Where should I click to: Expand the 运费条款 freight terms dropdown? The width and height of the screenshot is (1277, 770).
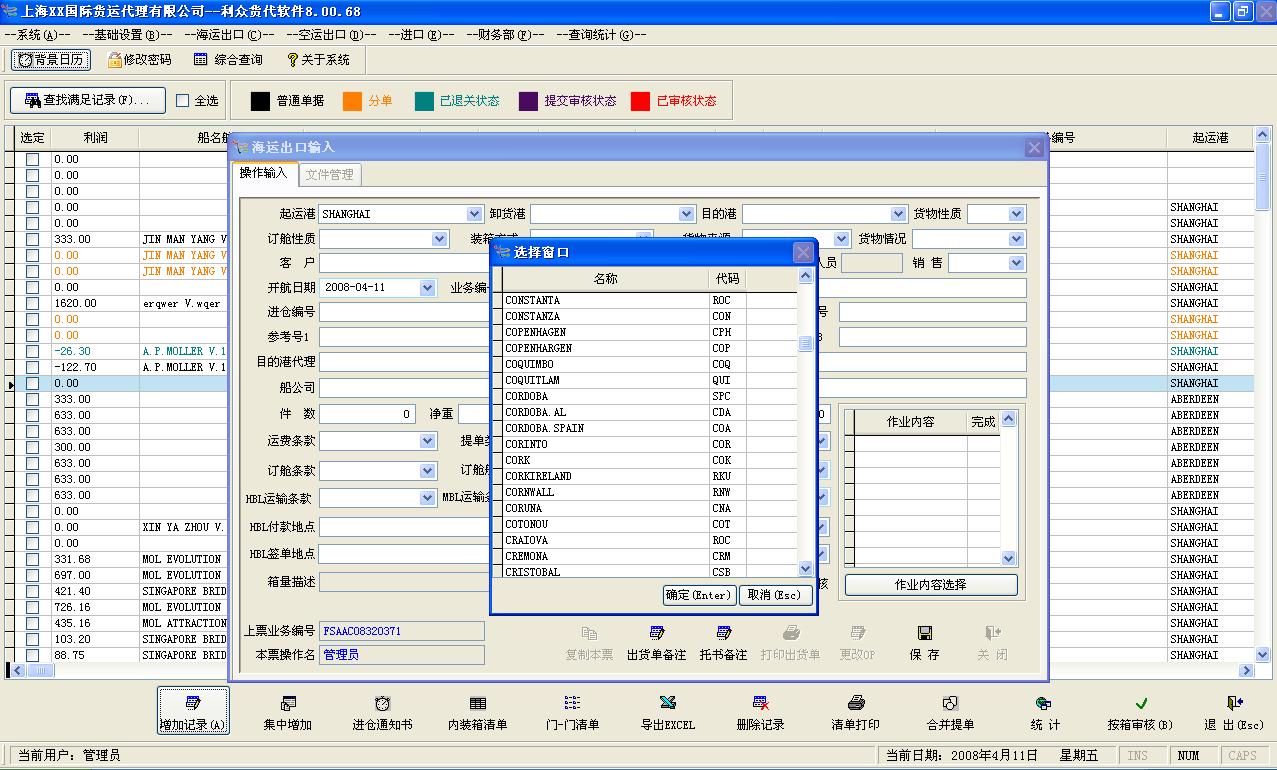point(428,441)
